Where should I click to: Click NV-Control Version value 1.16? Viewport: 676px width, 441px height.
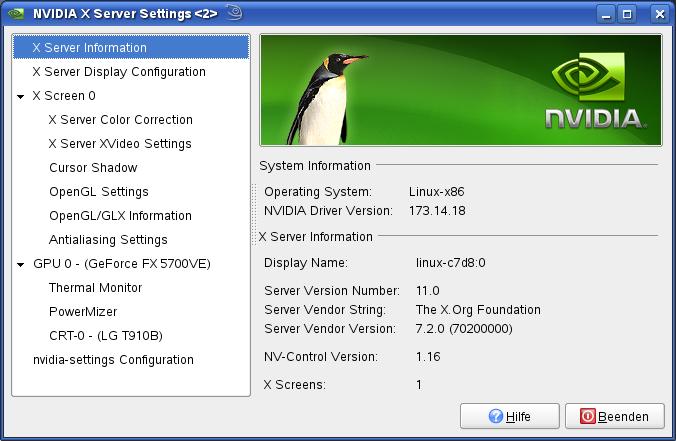pos(428,357)
